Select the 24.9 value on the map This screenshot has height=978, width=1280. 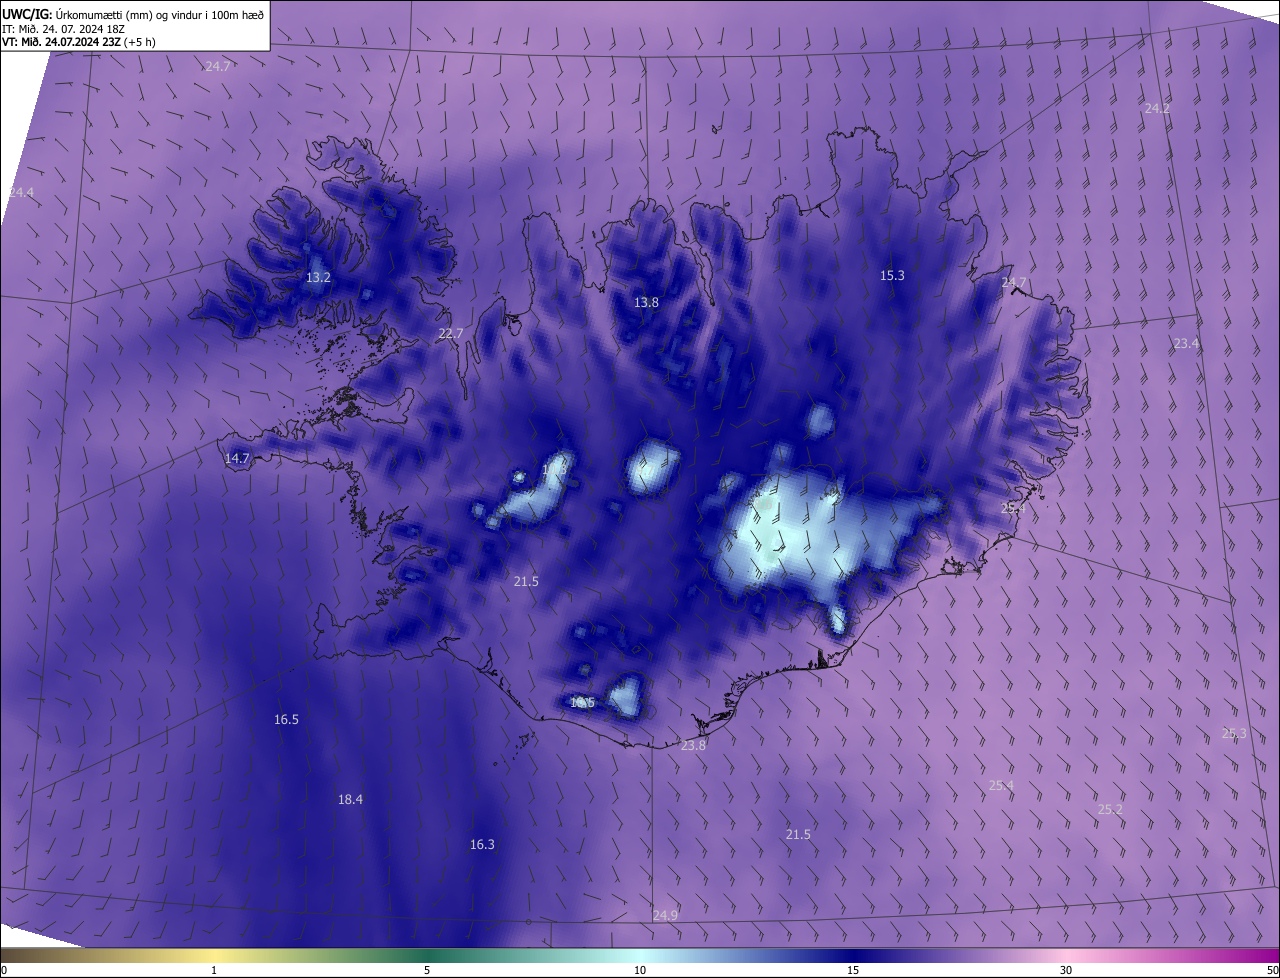point(665,915)
